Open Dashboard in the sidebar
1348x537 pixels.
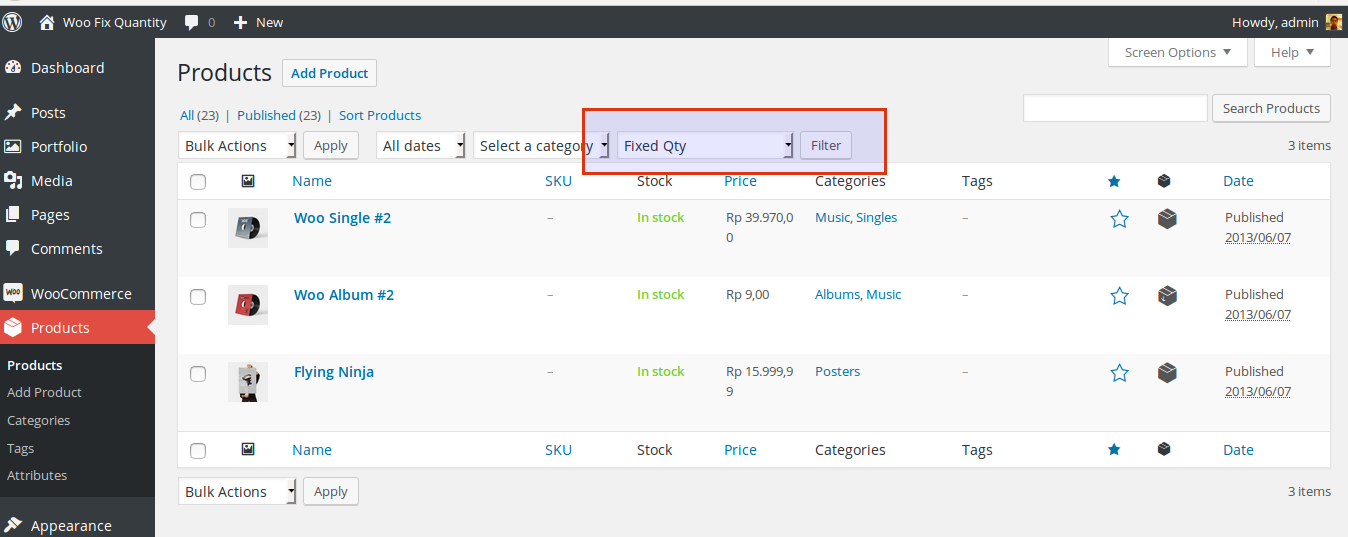[x=77, y=68]
